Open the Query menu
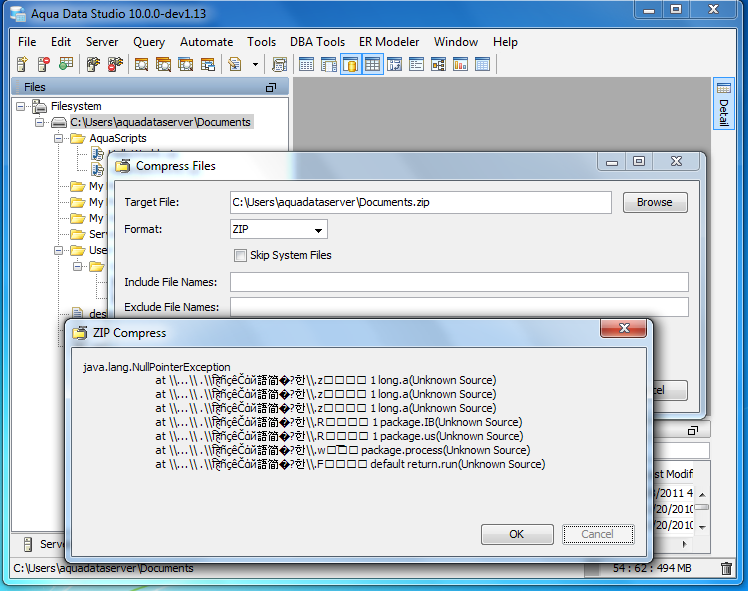The height and width of the screenshot is (591, 748). [149, 42]
